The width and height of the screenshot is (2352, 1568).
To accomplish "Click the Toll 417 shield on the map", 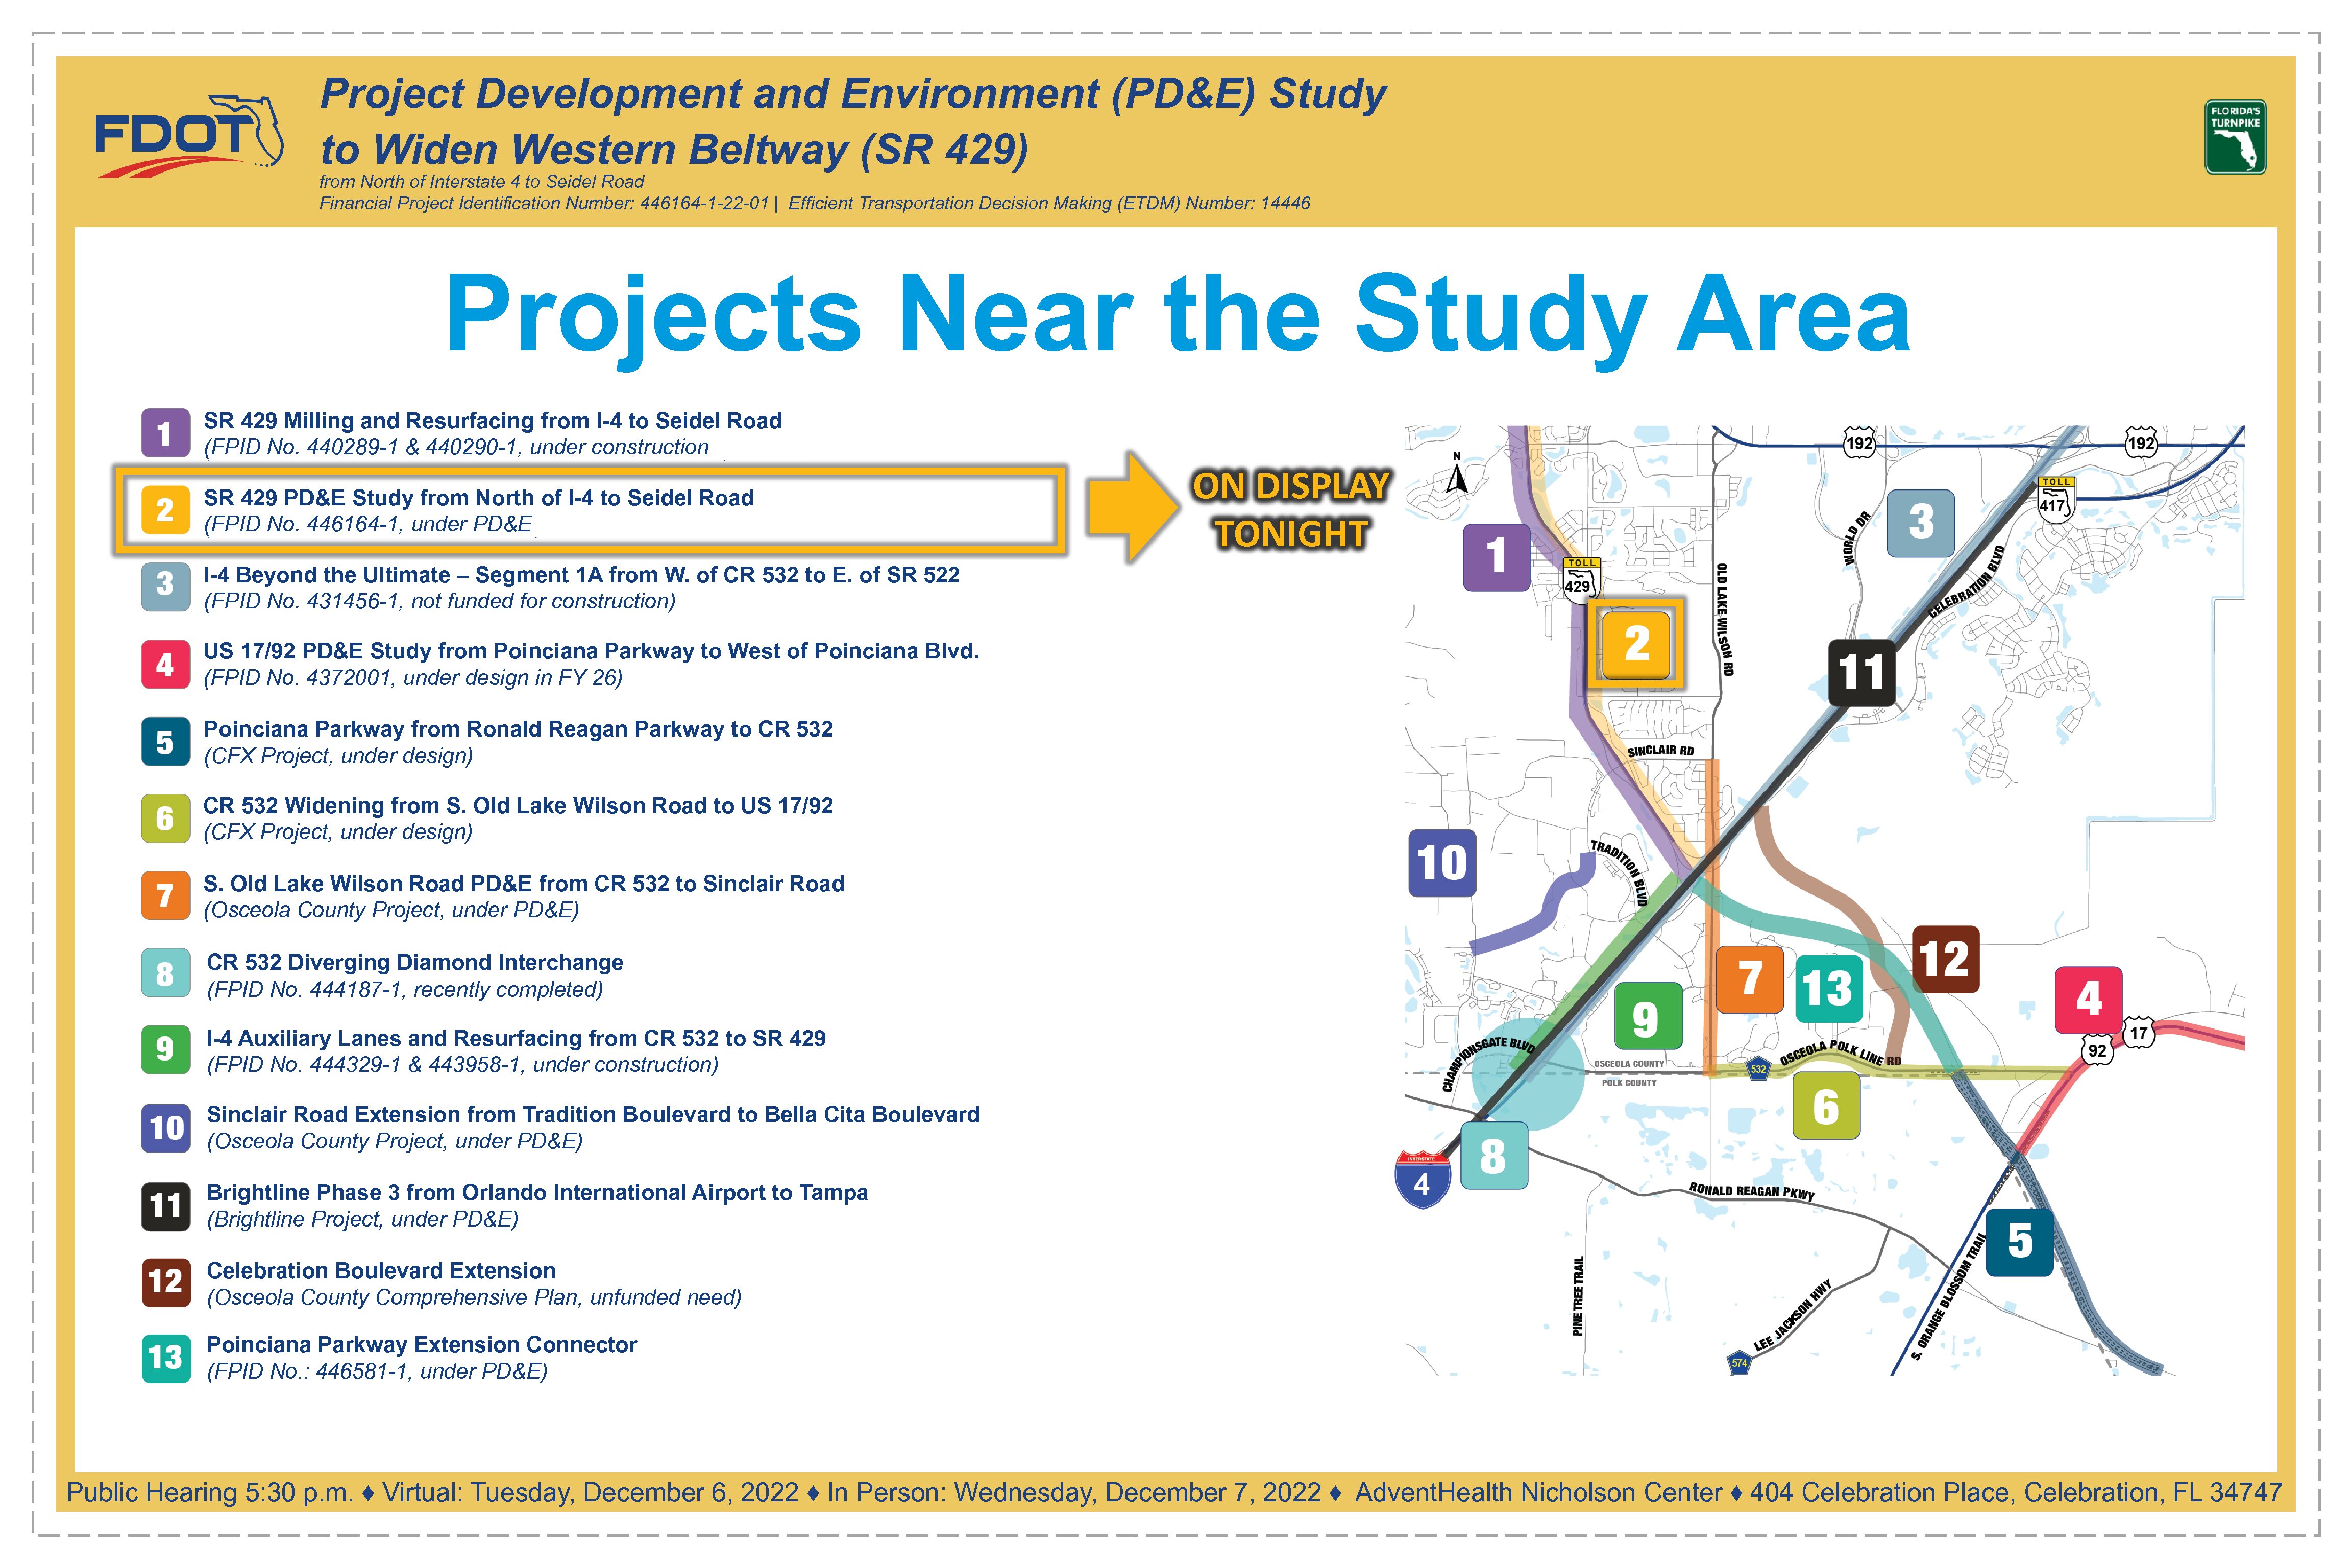I will tap(2055, 500).
